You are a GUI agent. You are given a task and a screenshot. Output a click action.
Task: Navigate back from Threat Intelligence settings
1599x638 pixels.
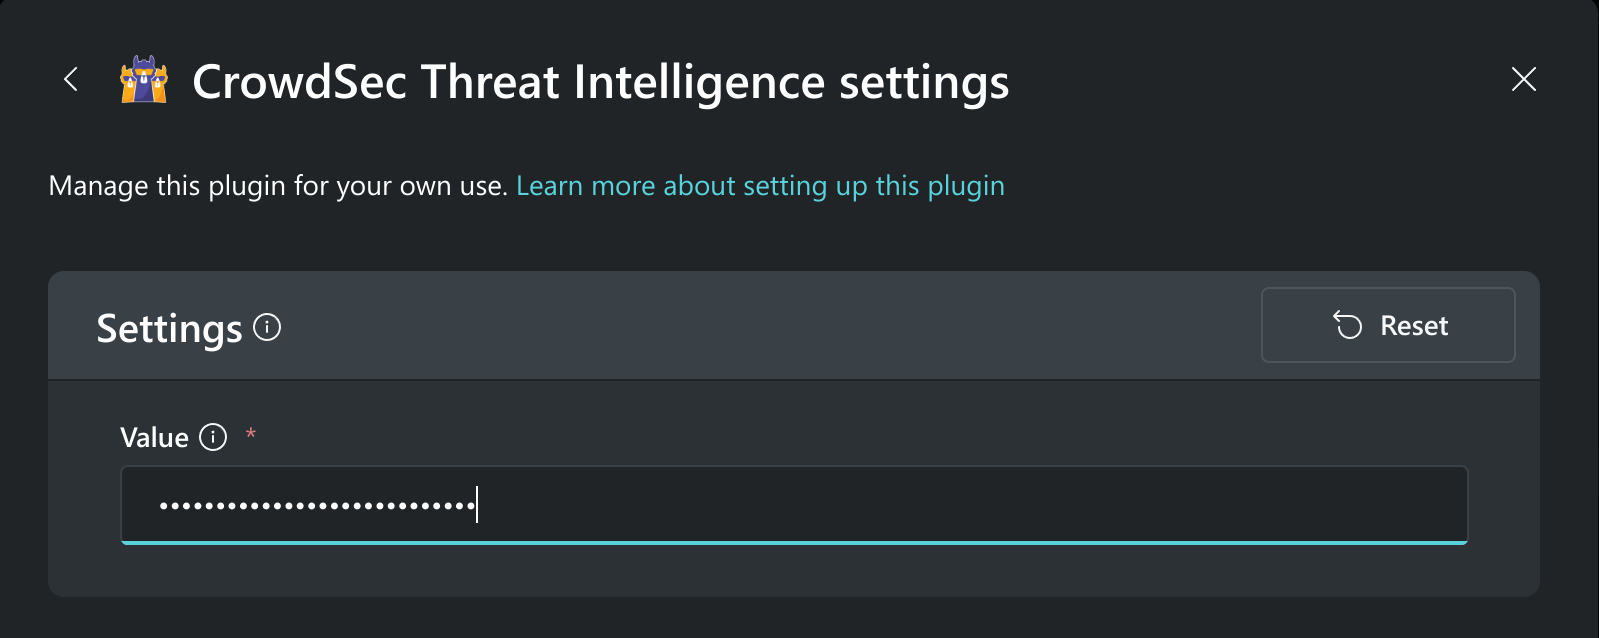pyautogui.click(x=70, y=80)
